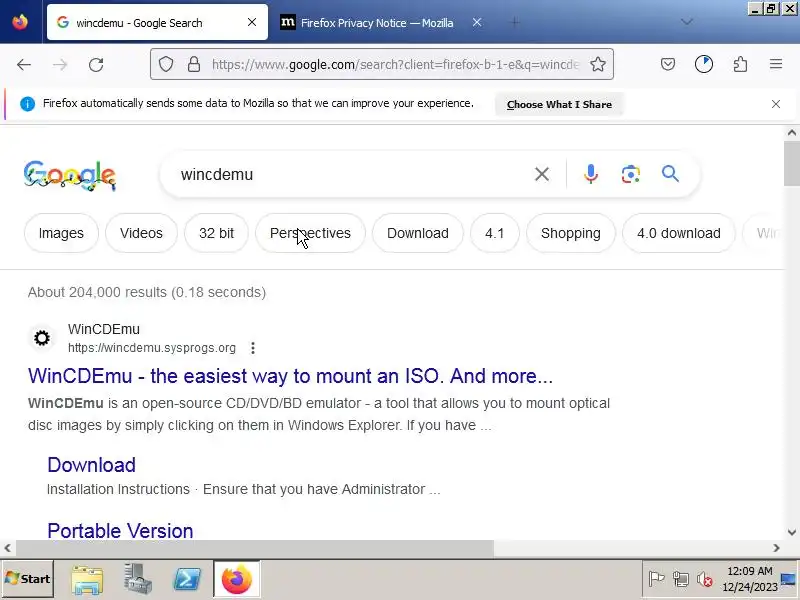Viewport: 800px width, 600px height.
Task: Click the Google holiday logo
Action: click(x=69, y=176)
